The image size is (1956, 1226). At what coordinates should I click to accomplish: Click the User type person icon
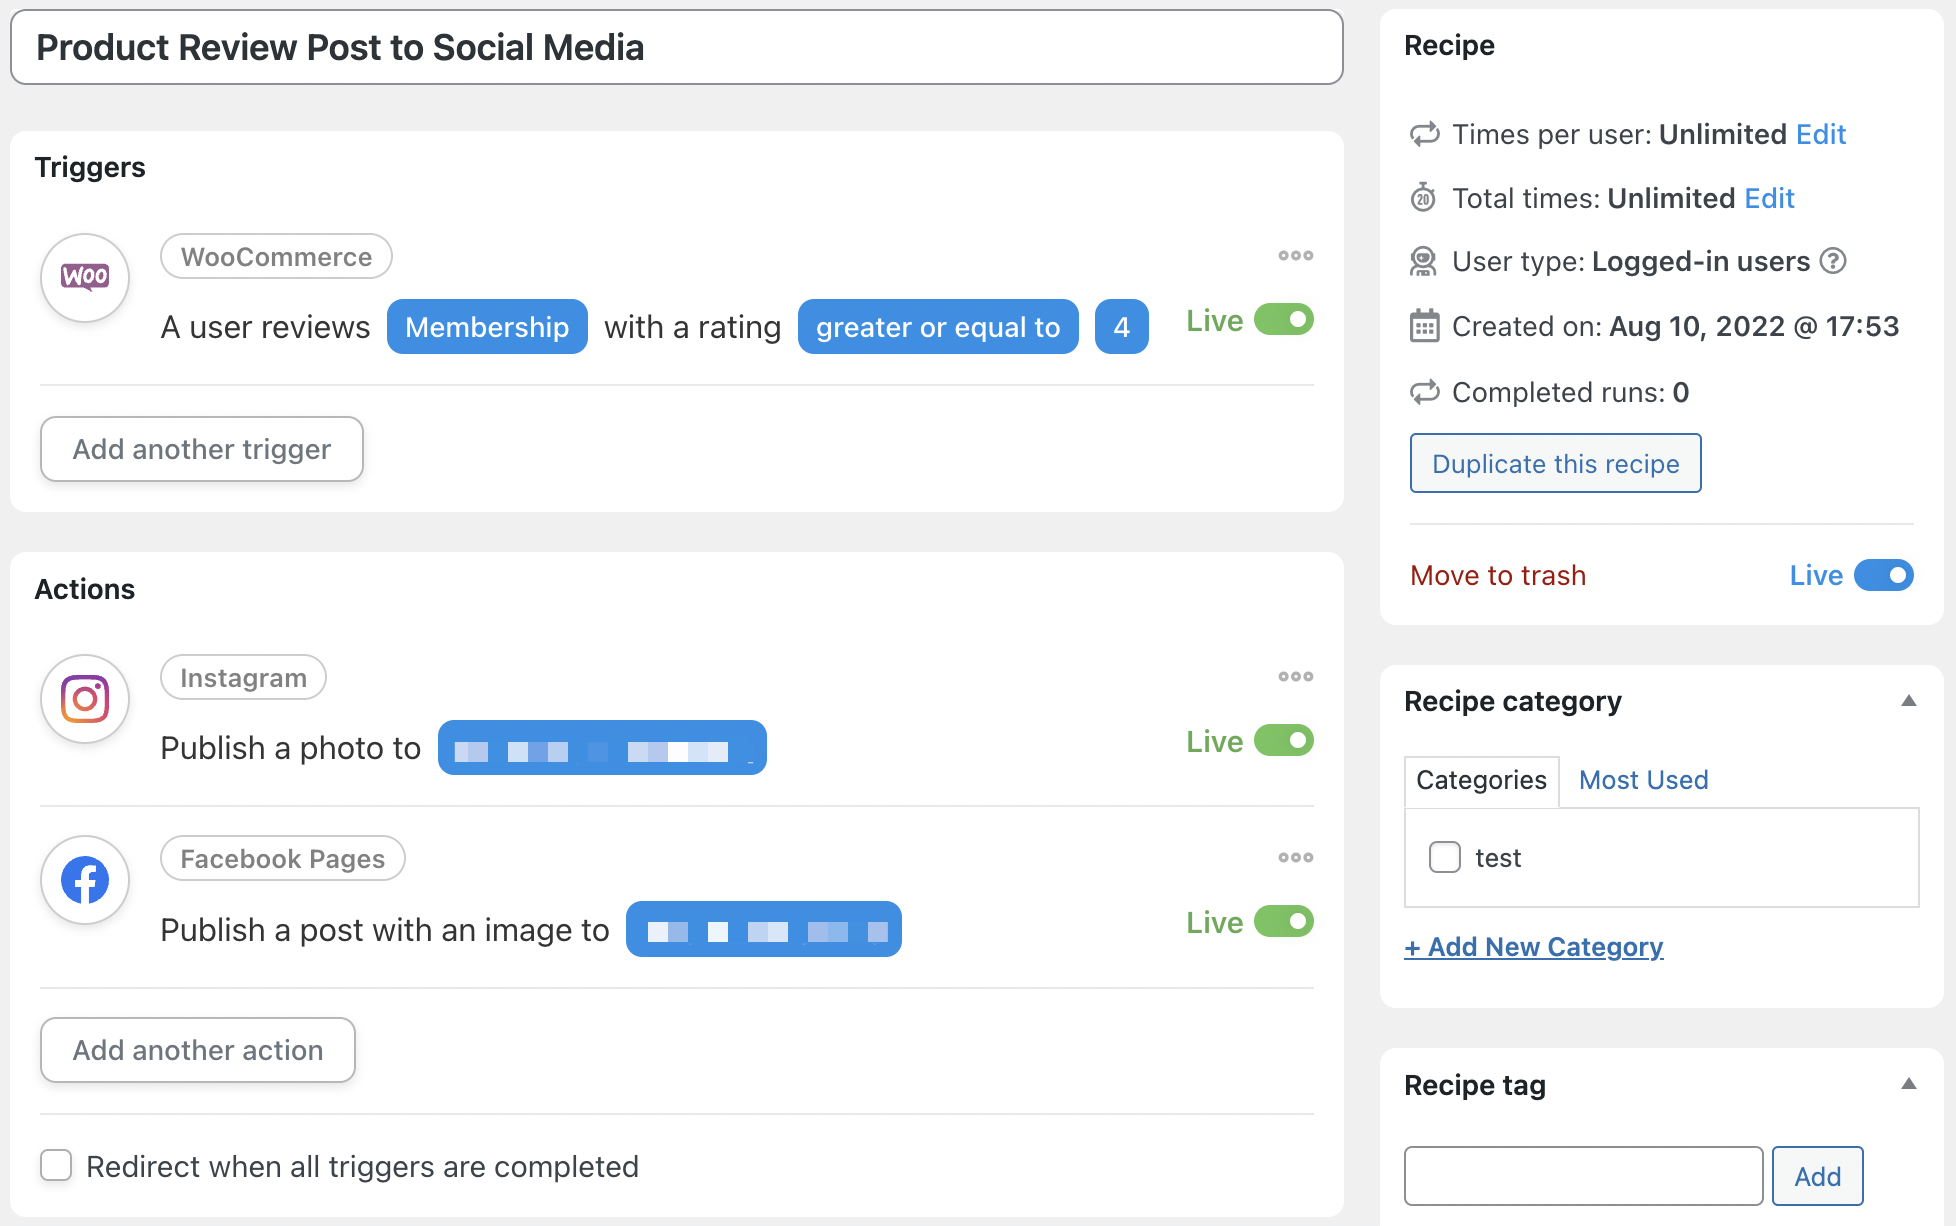tap(1424, 262)
